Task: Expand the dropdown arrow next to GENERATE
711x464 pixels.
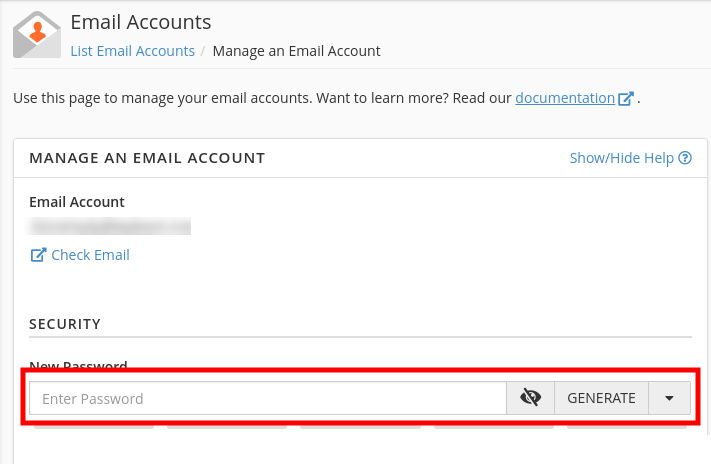Action: coord(669,398)
